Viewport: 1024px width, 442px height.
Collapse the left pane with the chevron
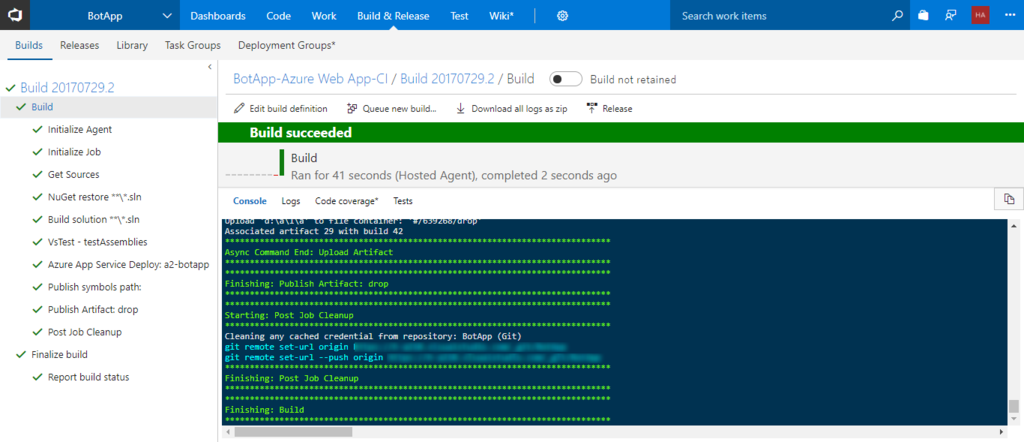point(210,67)
